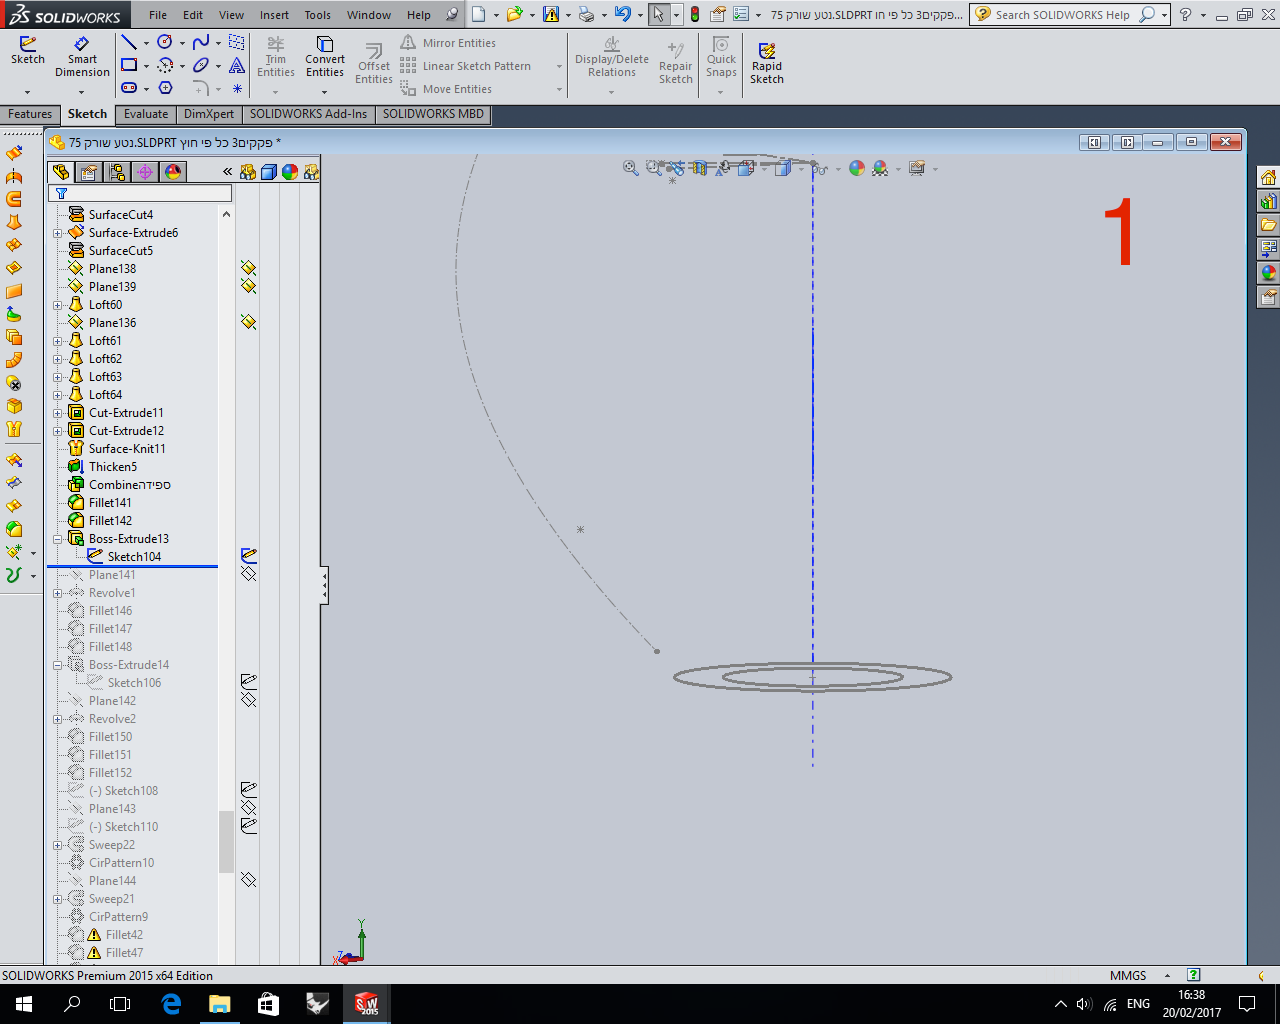
Task: Click Undo icon in top toolbar
Action: coord(623,15)
